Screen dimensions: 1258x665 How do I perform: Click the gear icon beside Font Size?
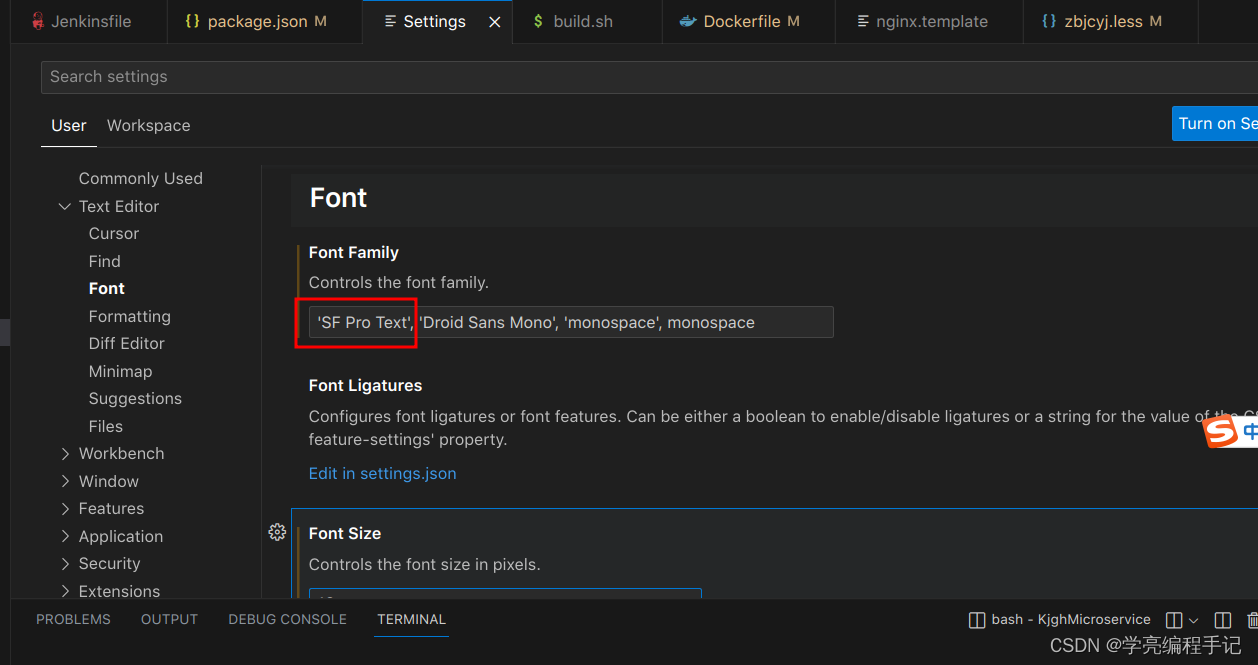point(277,532)
